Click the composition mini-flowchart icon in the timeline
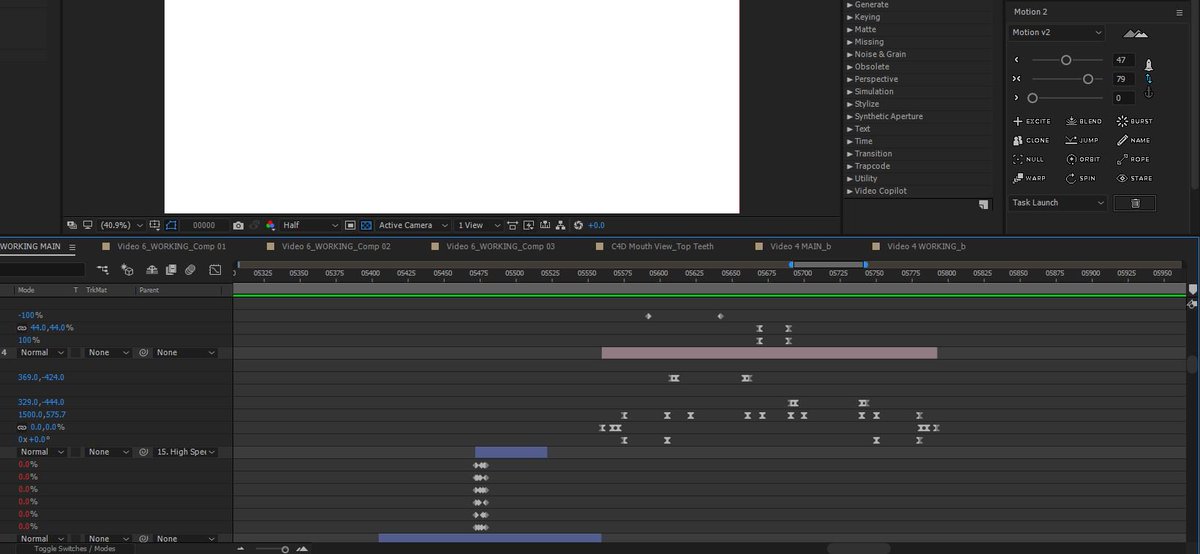The image size is (1200, 554). click(104, 269)
